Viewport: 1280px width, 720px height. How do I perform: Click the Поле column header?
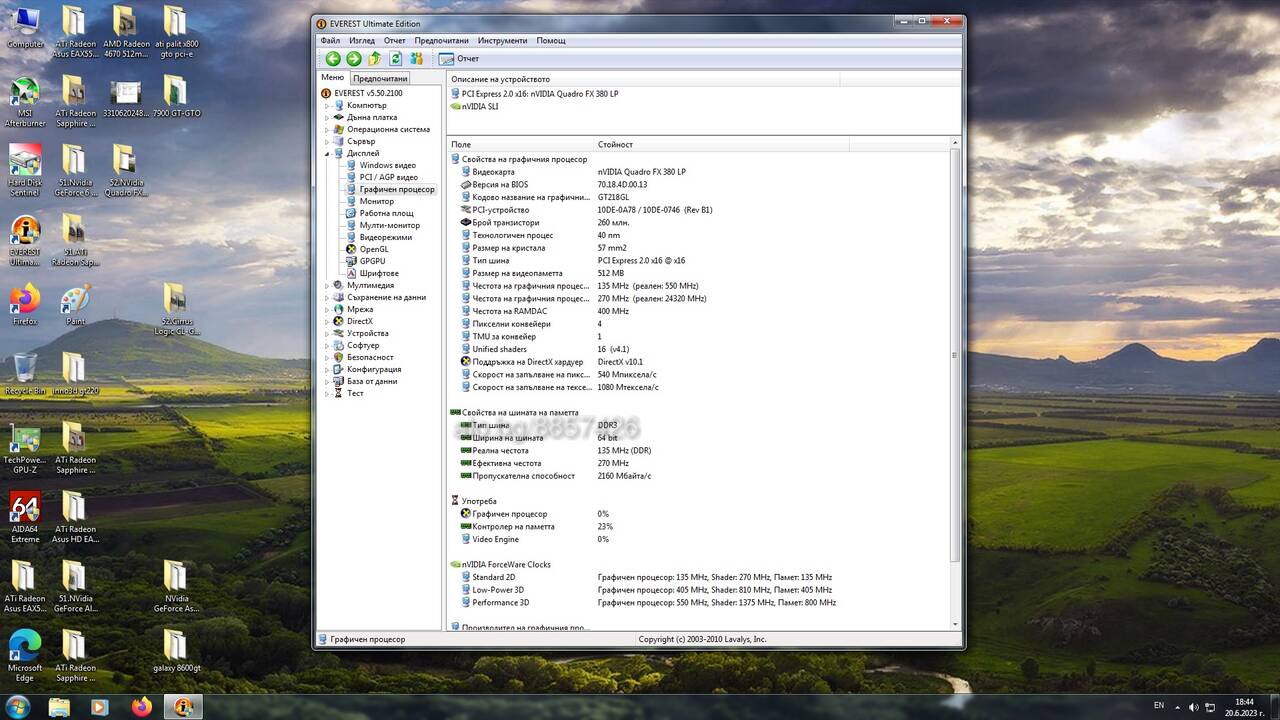pyautogui.click(x=520, y=145)
